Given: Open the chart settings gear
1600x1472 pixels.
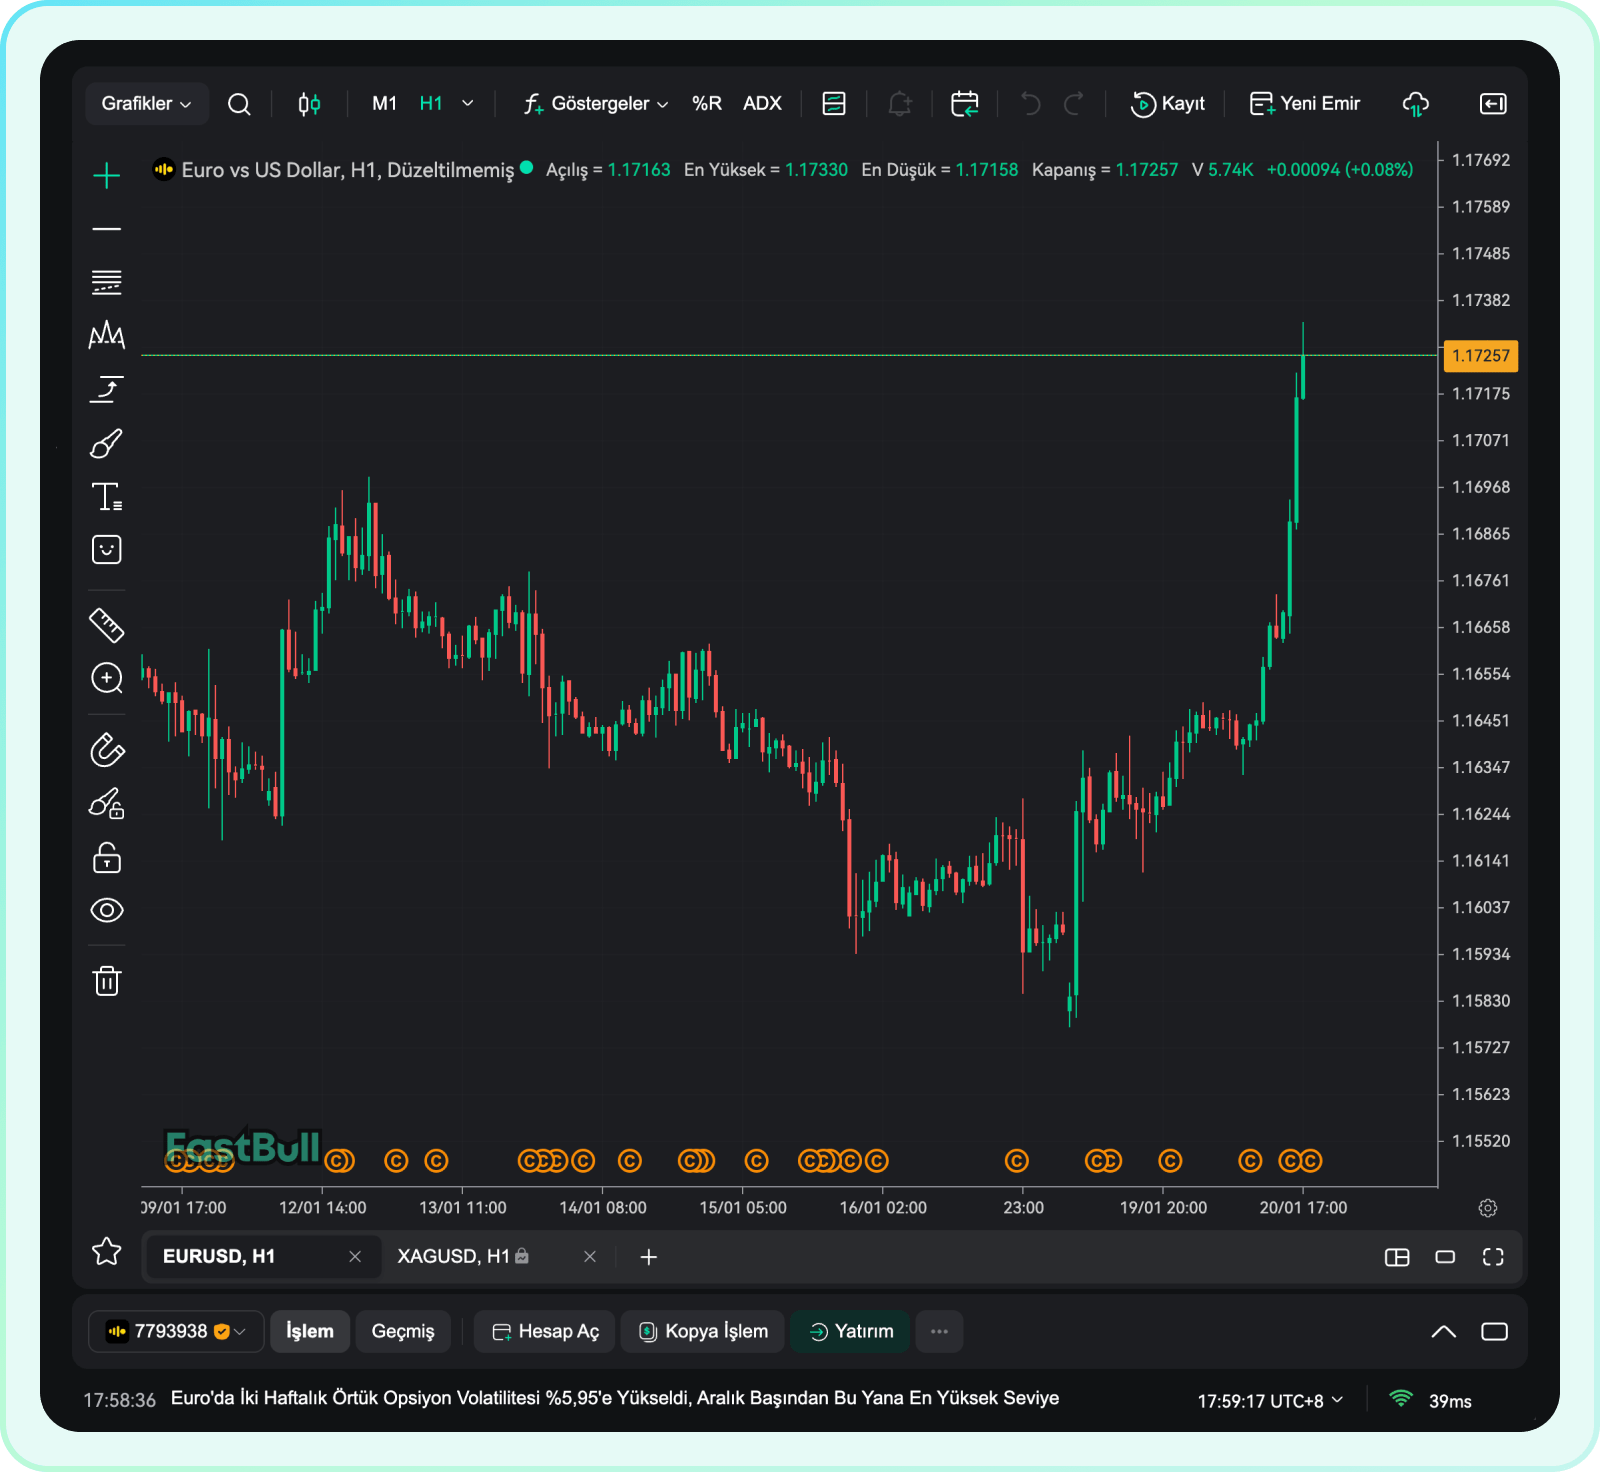Looking at the screenshot, I should [x=1487, y=1208].
